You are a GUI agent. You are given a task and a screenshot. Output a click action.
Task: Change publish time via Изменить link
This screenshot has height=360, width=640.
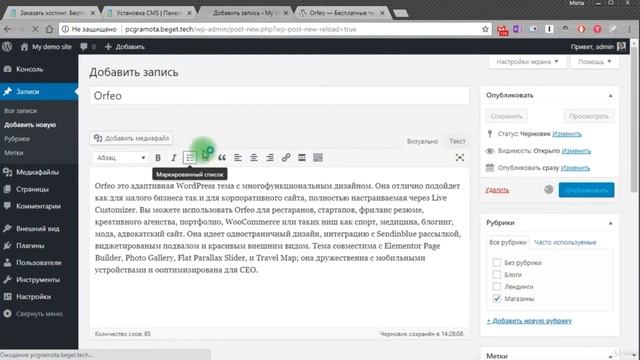pos(575,168)
